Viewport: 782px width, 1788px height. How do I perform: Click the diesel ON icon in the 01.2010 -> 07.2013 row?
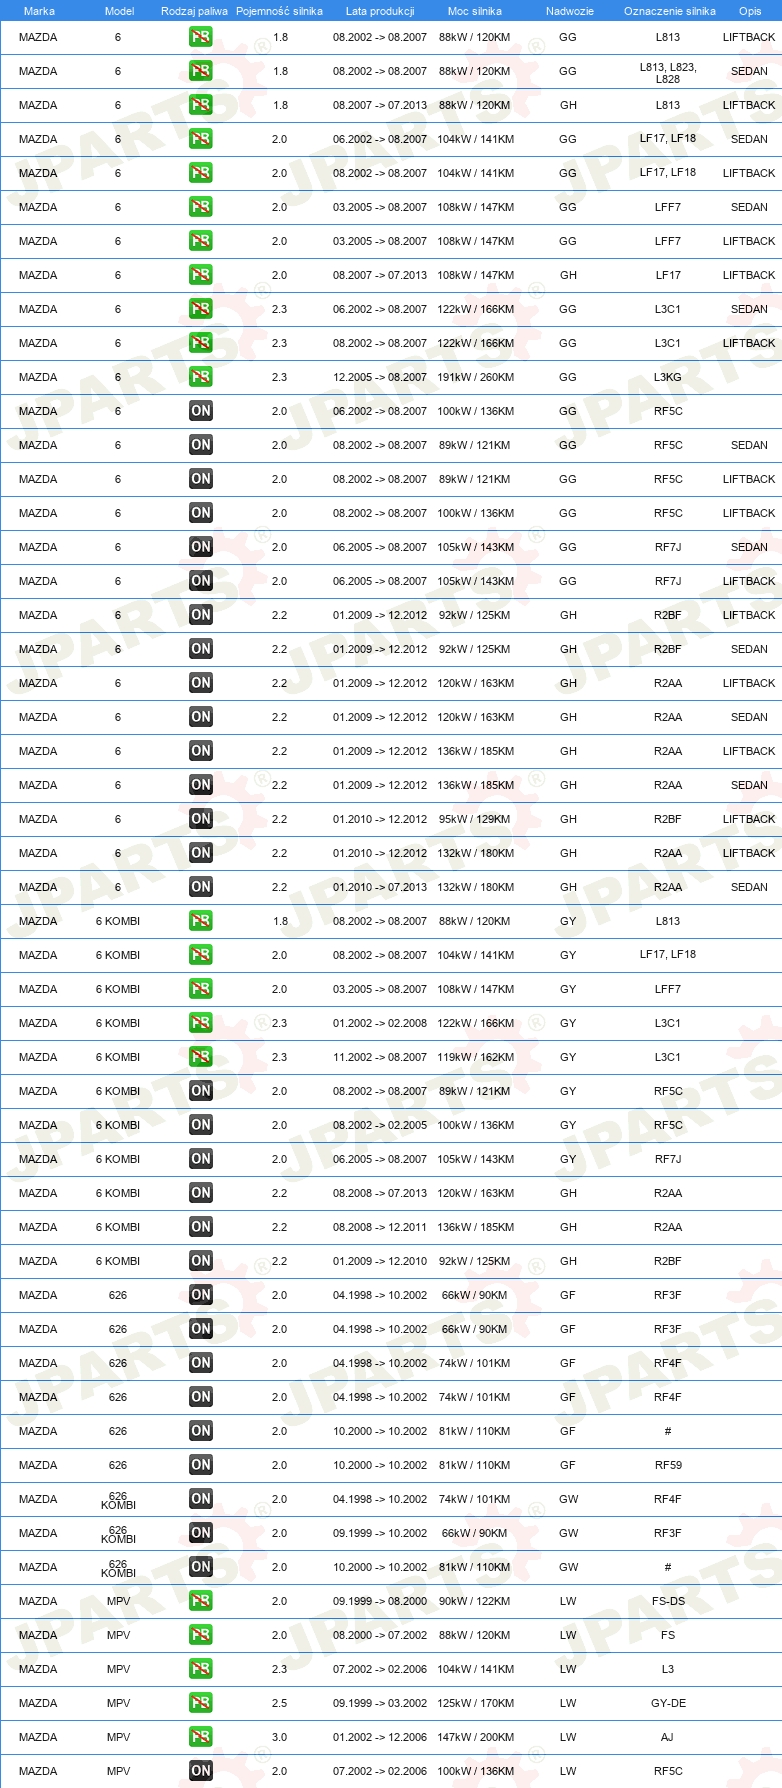point(201,887)
